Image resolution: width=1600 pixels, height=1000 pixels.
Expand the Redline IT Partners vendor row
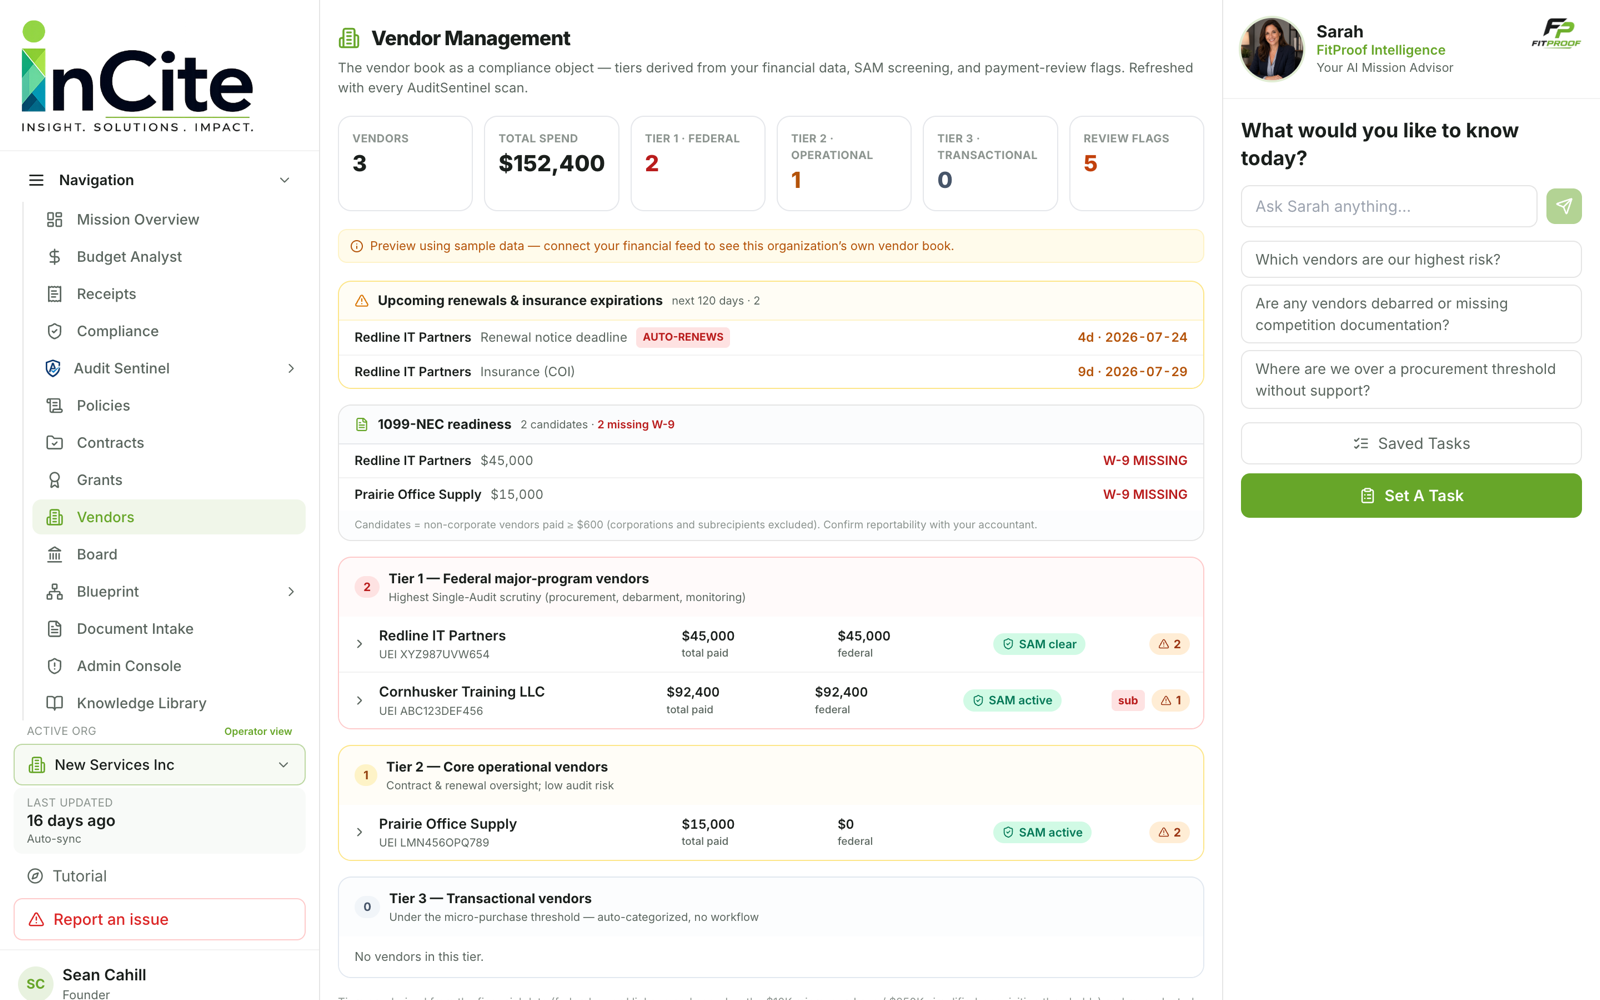pyautogui.click(x=360, y=644)
